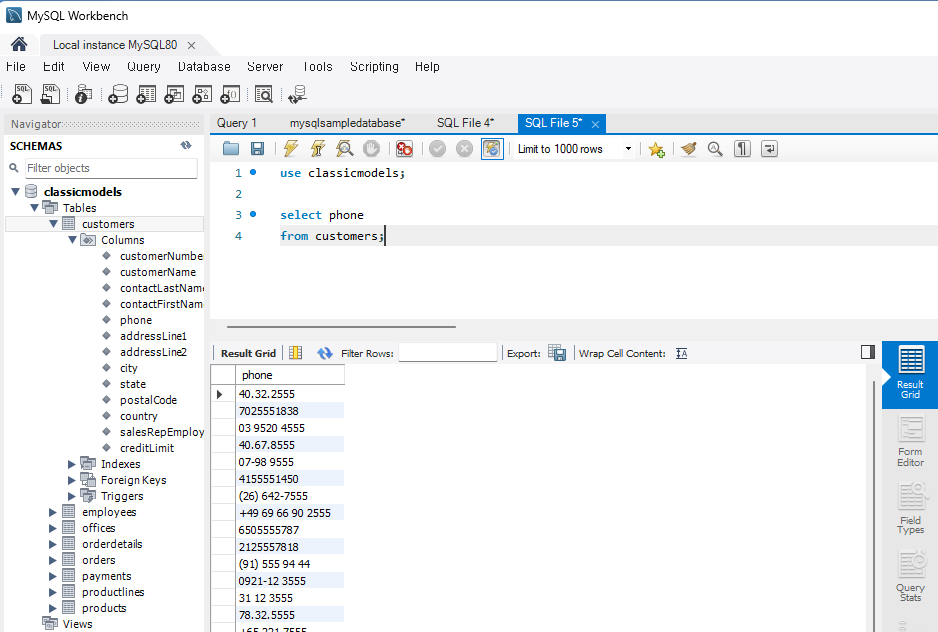Expand the offices table

(53, 528)
